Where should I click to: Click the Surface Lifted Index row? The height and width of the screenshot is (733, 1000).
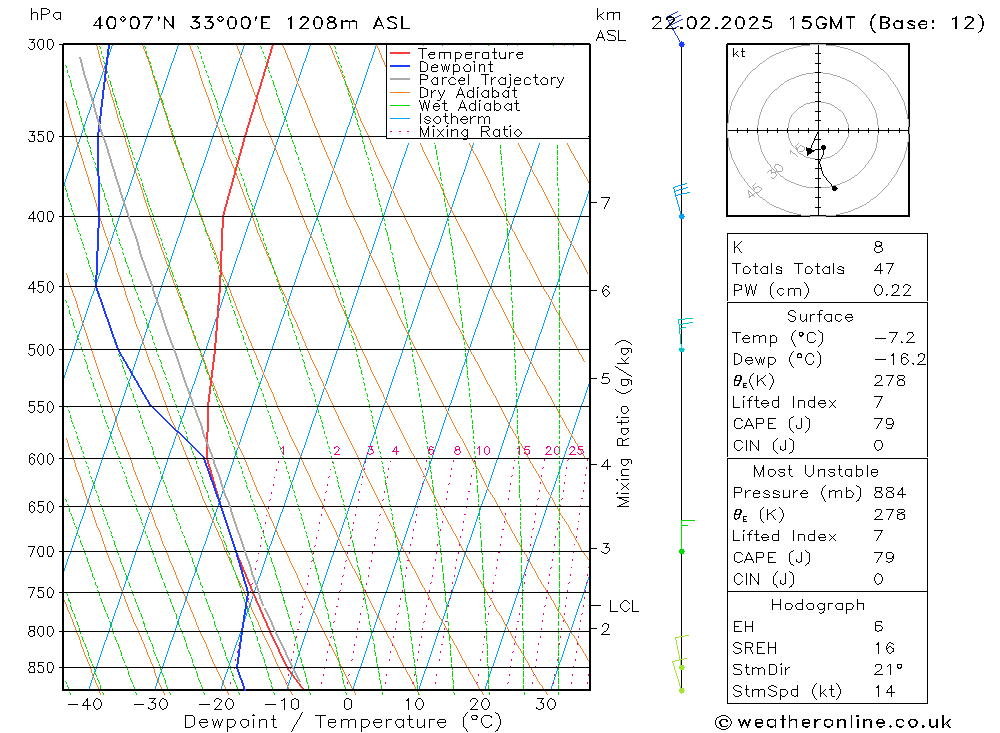pyautogui.click(x=827, y=403)
